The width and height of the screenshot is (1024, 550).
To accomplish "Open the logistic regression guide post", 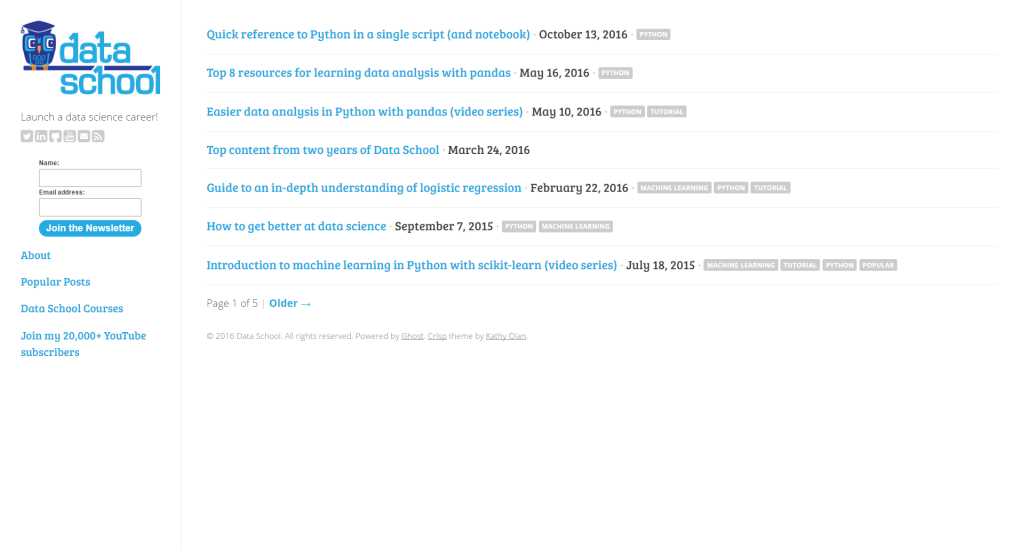I will [x=364, y=188].
